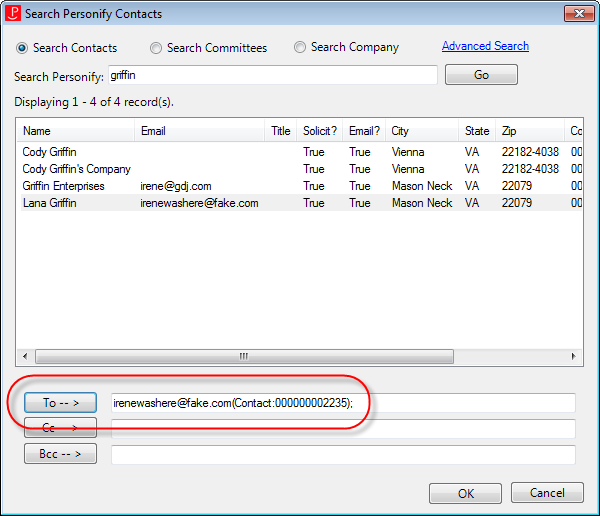The width and height of the screenshot is (600, 516).
Task: Click the Go button
Action: [481, 75]
